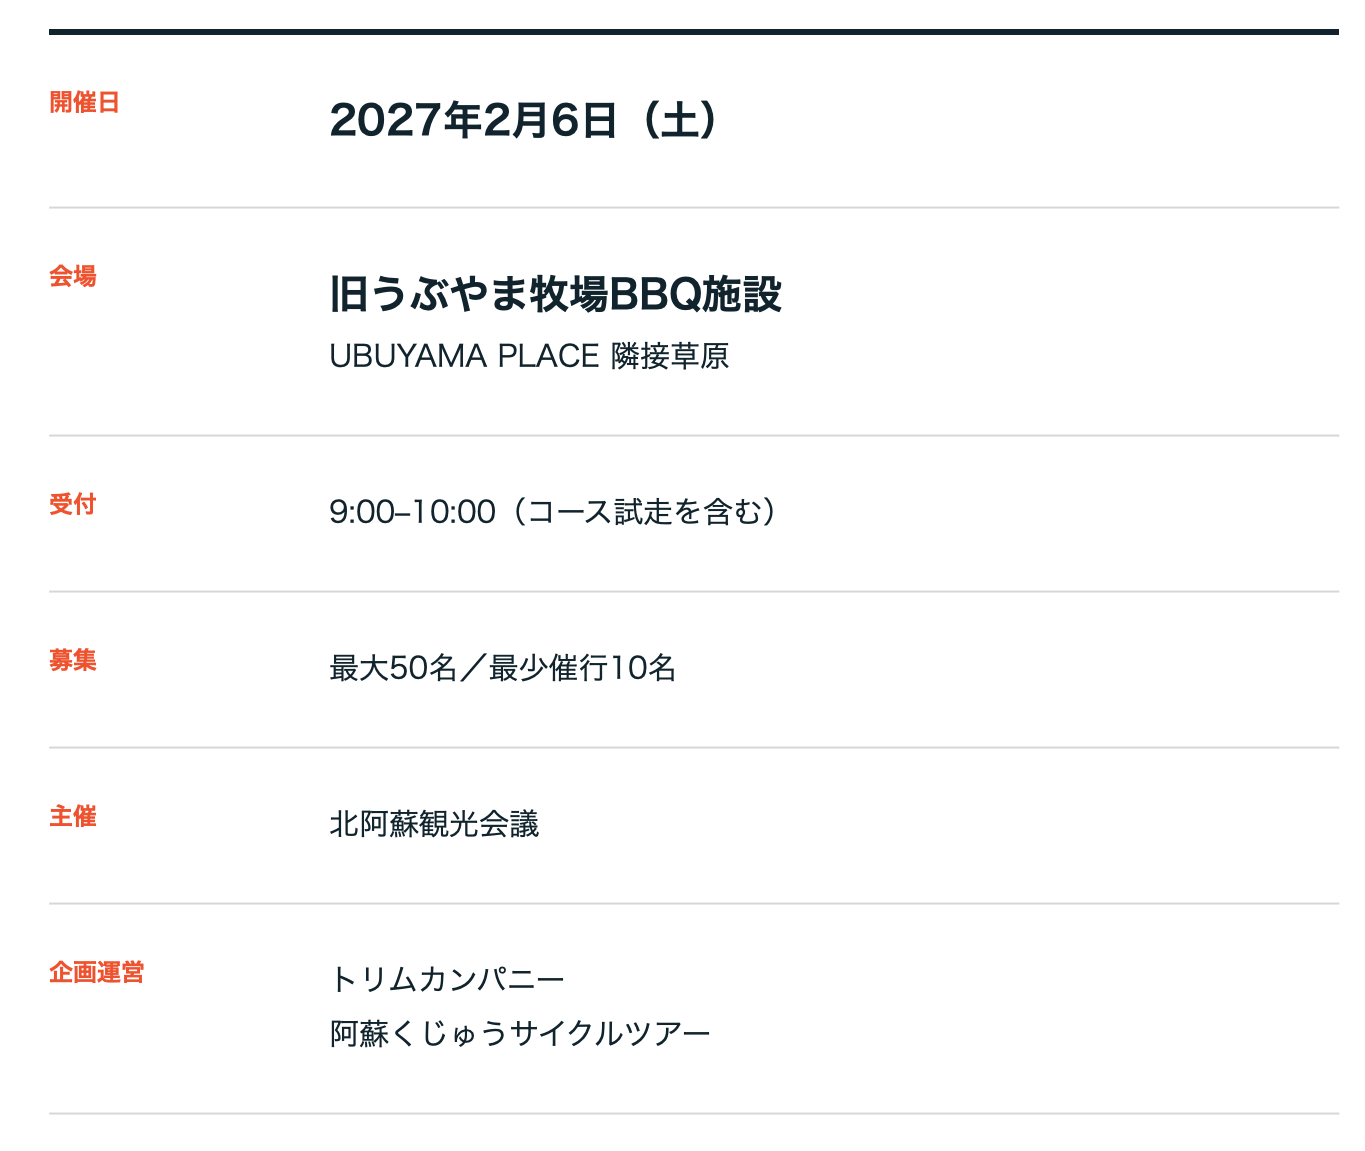This screenshot has height=1151, width=1365.
Task: Select the 受付 label
Action: [73, 504]
